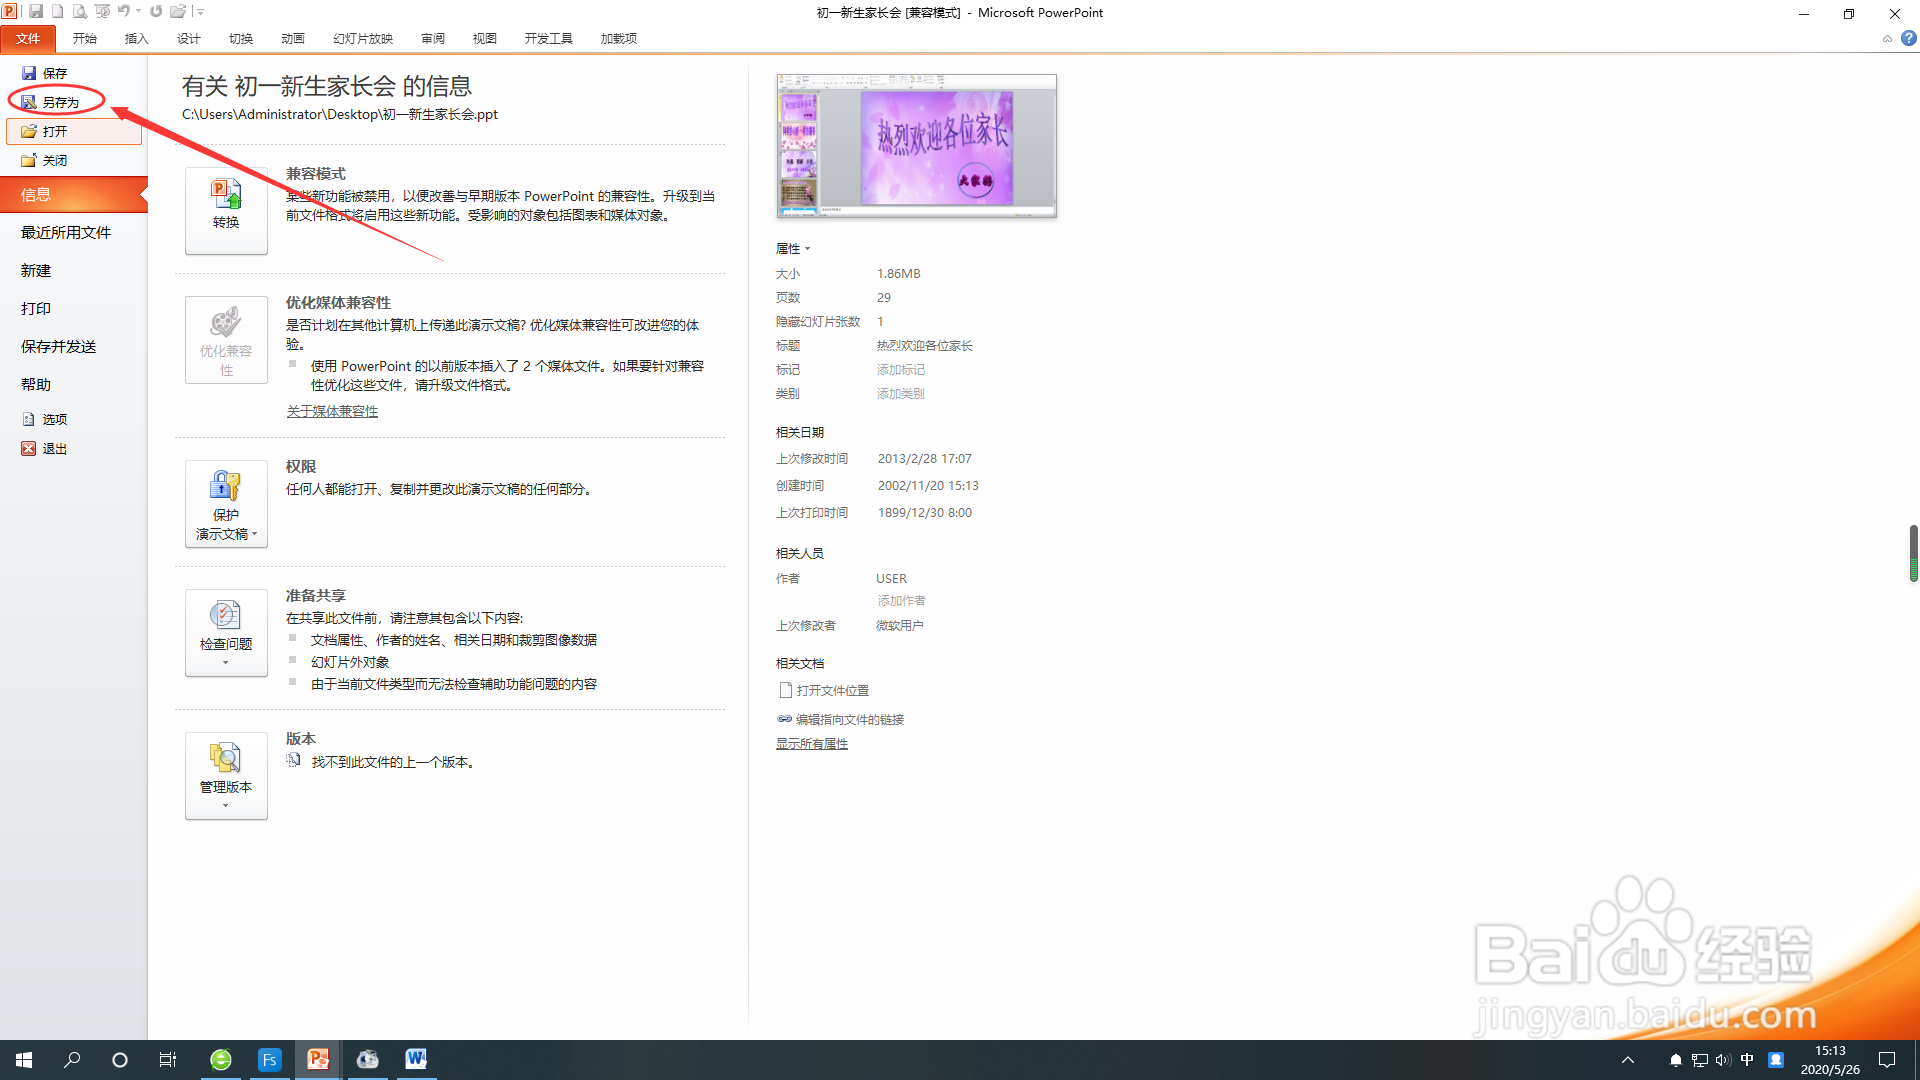Open the Customize Quick Access Toolbar dropdown
Viewport: 1920px width, 1080px height.
(x=200, y=12)
